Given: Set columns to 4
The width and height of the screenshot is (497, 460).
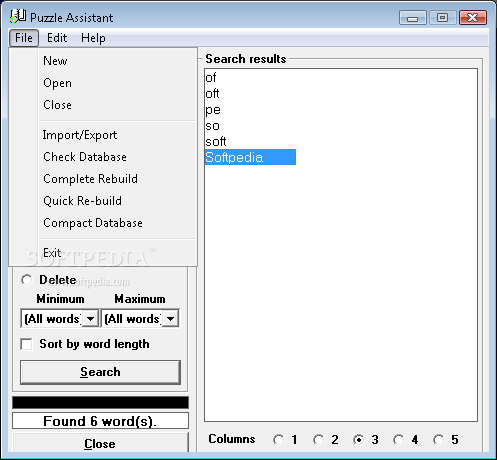Looking at the screenshot, I should (x=399, y=440).
